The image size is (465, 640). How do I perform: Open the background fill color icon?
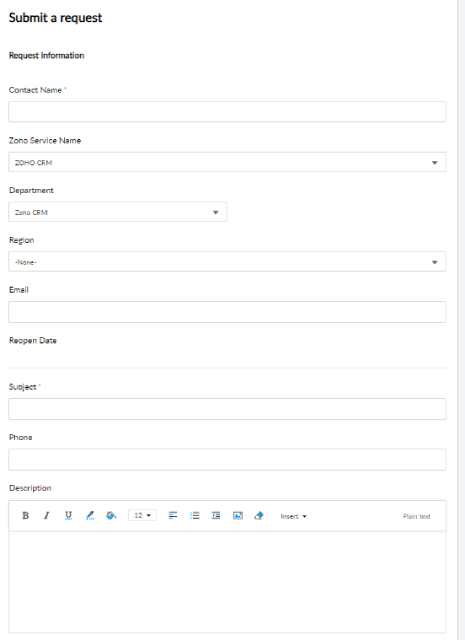[x=111, y=516]
